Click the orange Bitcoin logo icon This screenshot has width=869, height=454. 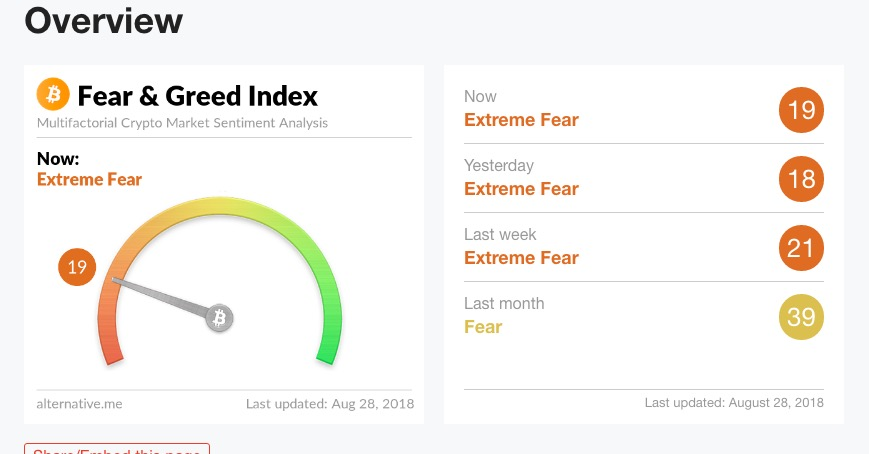53,94
